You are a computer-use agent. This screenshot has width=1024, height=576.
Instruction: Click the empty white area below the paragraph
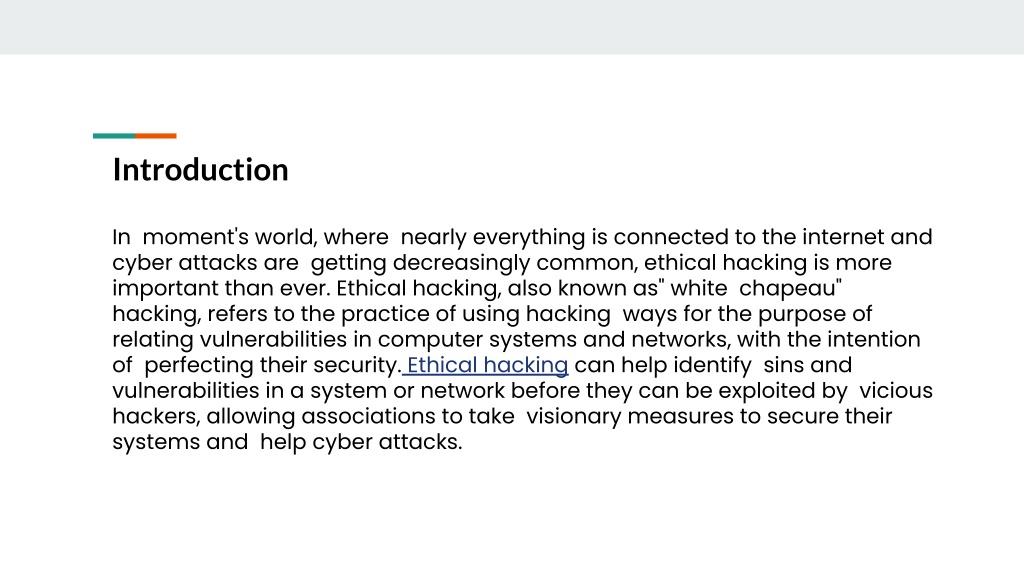pos(512,516)
